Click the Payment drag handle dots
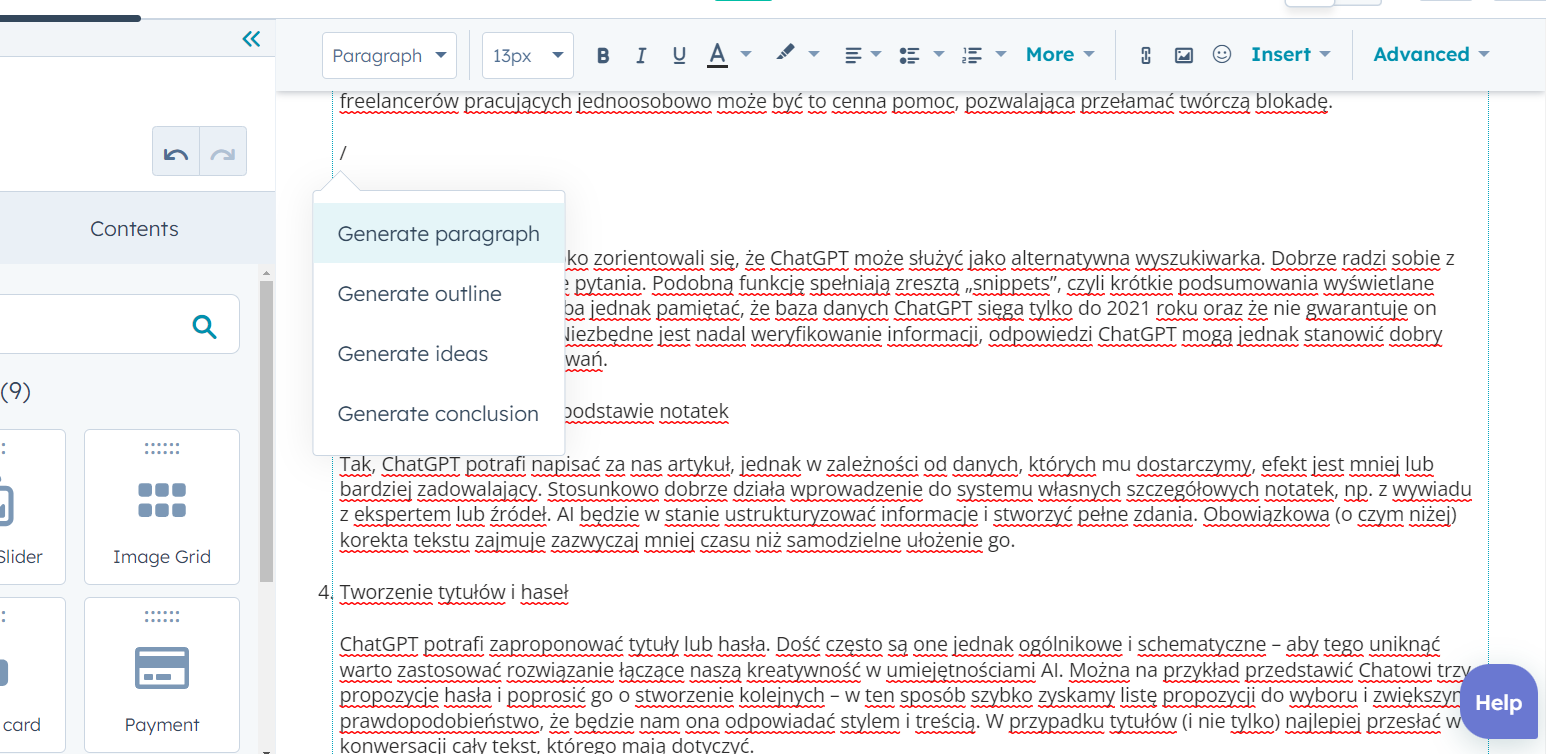Screen dimensions: 1546x754 pyautogui.click(x=162, y=617)
